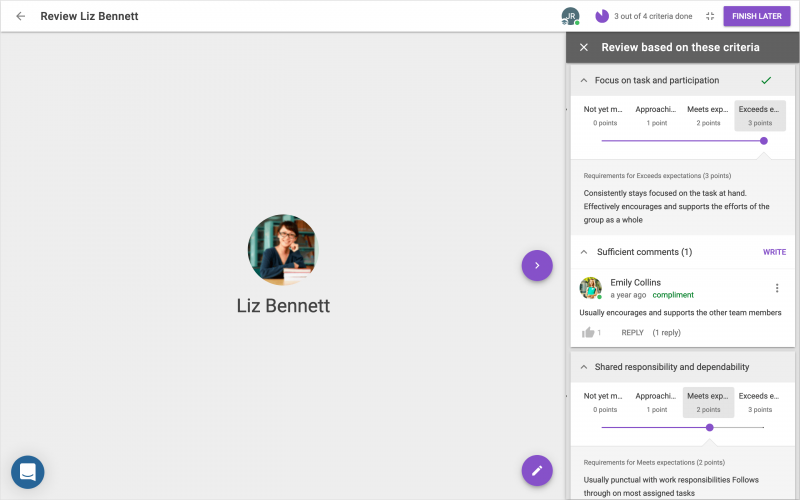Click the FINISH LATER button

point(756,16)
